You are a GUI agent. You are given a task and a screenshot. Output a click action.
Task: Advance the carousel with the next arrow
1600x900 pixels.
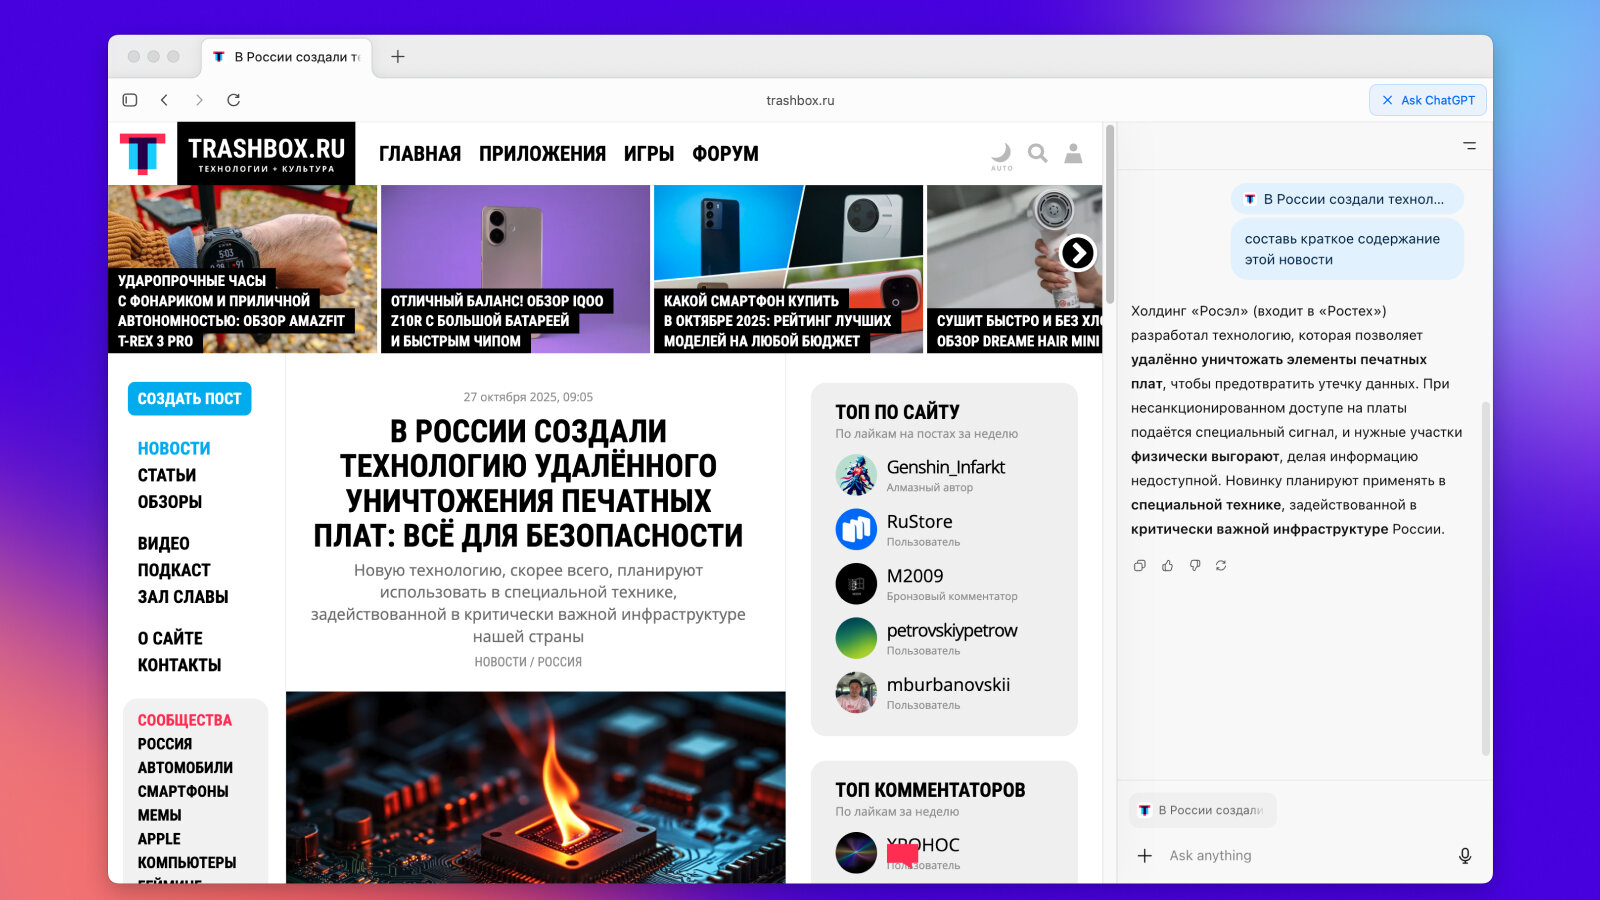[x=1077, y=253]
